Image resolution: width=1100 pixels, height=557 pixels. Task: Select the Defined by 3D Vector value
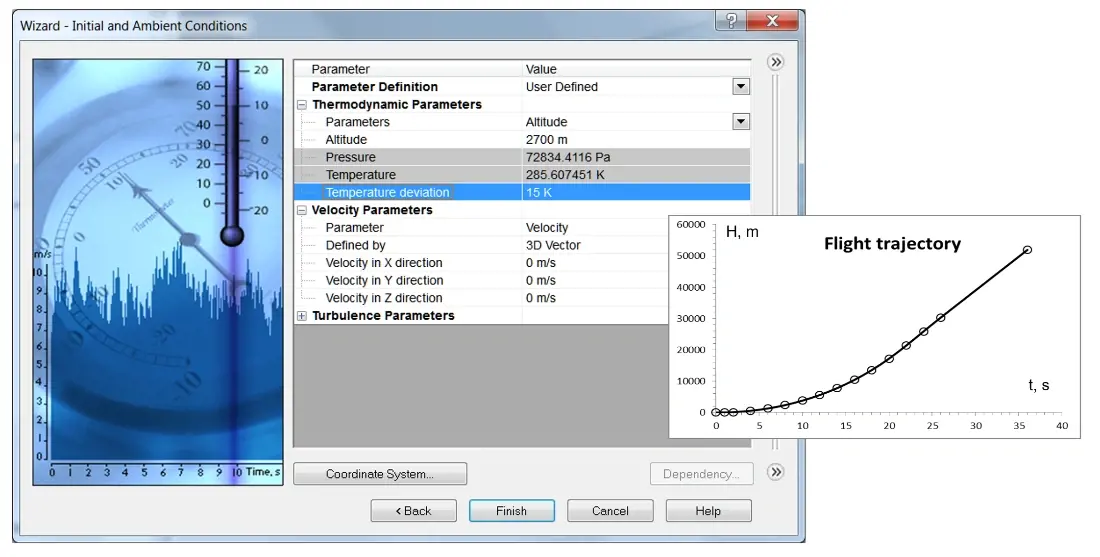590,245
